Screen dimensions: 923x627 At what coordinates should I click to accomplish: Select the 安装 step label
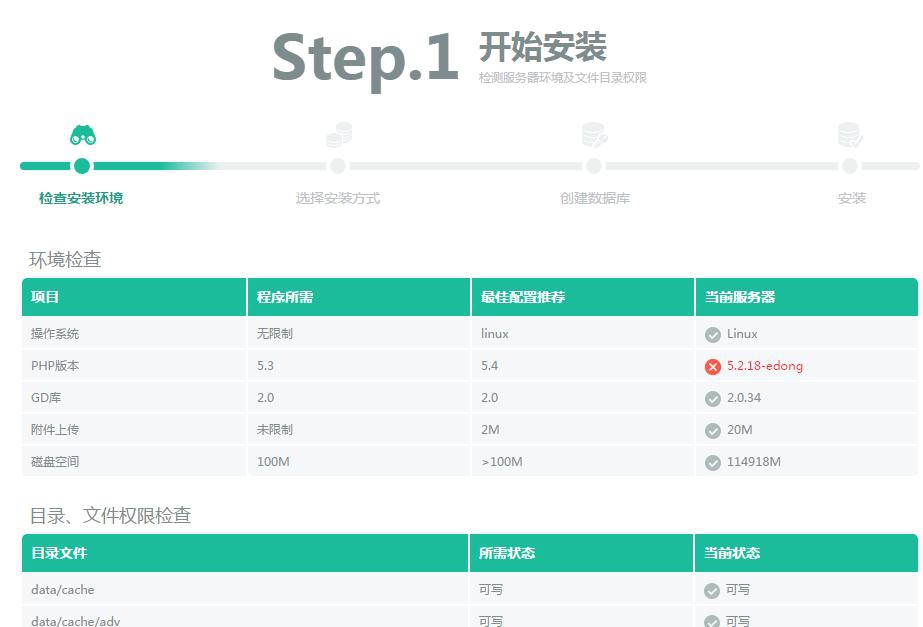(851, 198)
